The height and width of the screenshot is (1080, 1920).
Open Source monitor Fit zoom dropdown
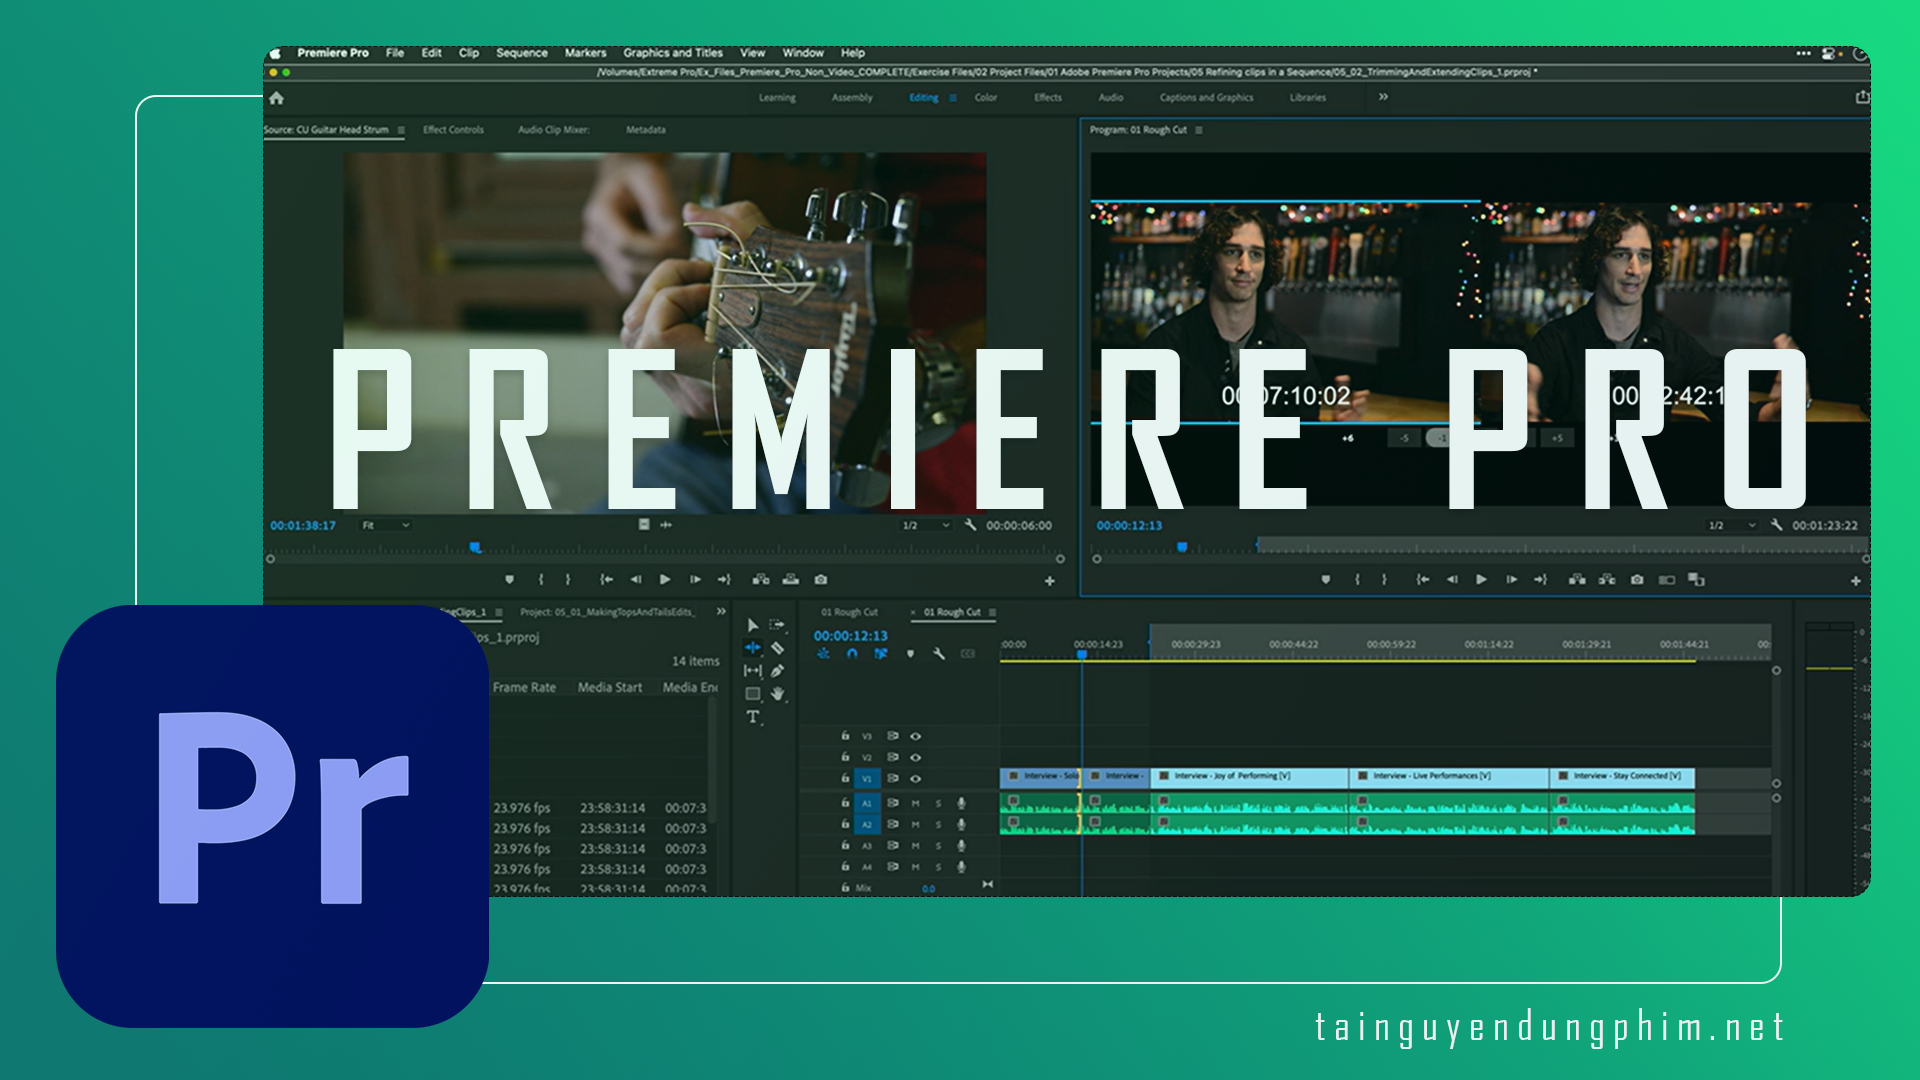pos(386,525)
